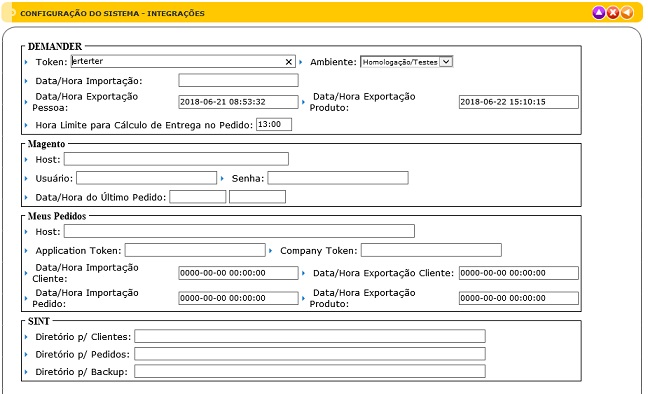Click the DEMANDER Token input field

pos(183,62)
